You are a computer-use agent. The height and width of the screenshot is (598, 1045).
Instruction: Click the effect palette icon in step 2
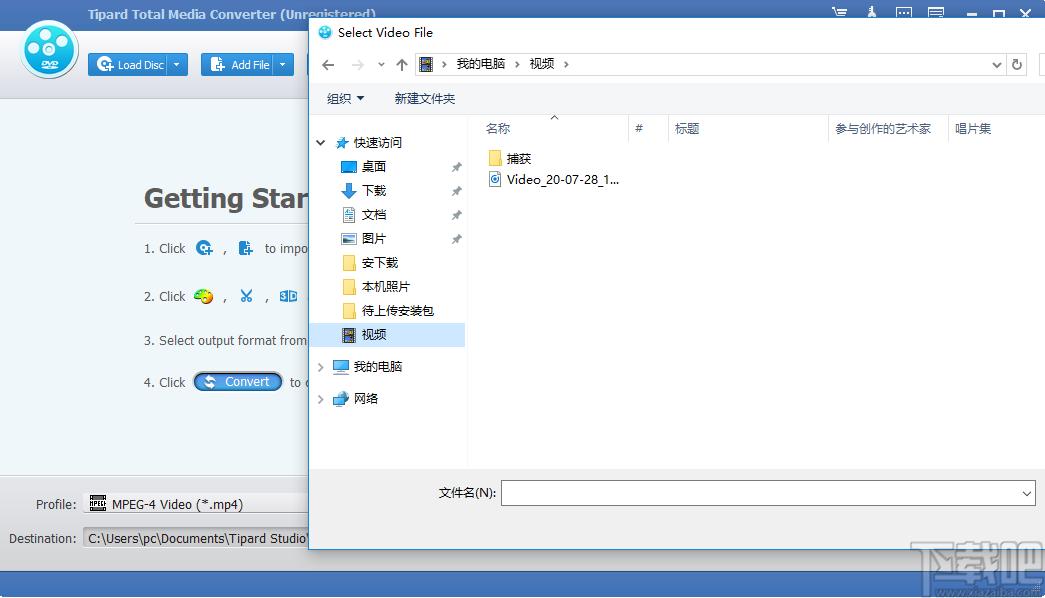coord(203,296)
